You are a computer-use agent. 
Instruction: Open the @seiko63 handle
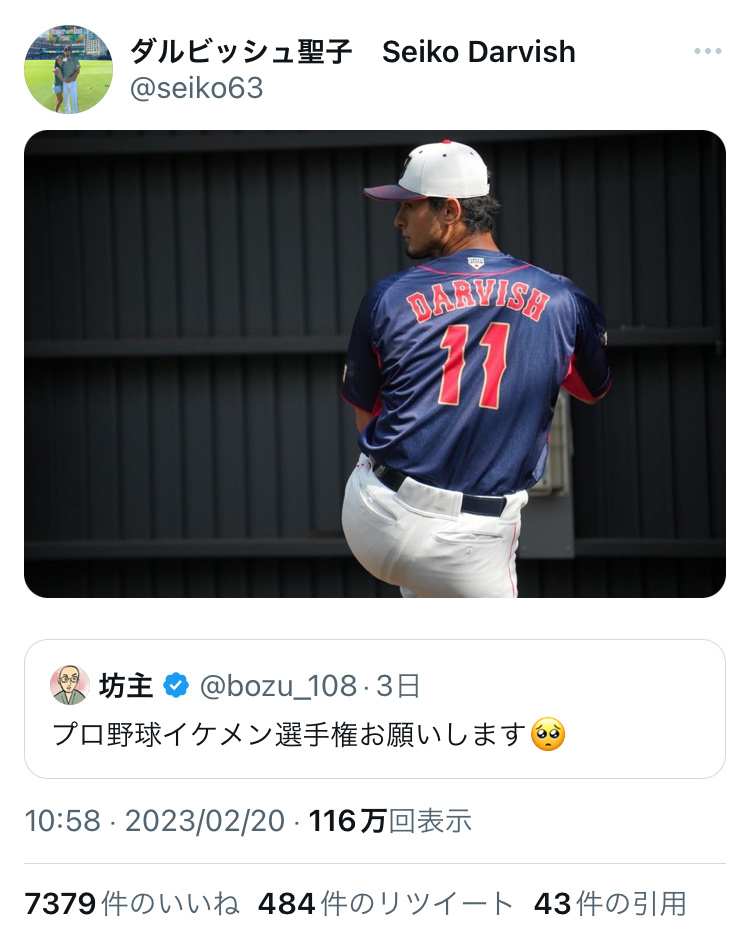pos(197,88)
